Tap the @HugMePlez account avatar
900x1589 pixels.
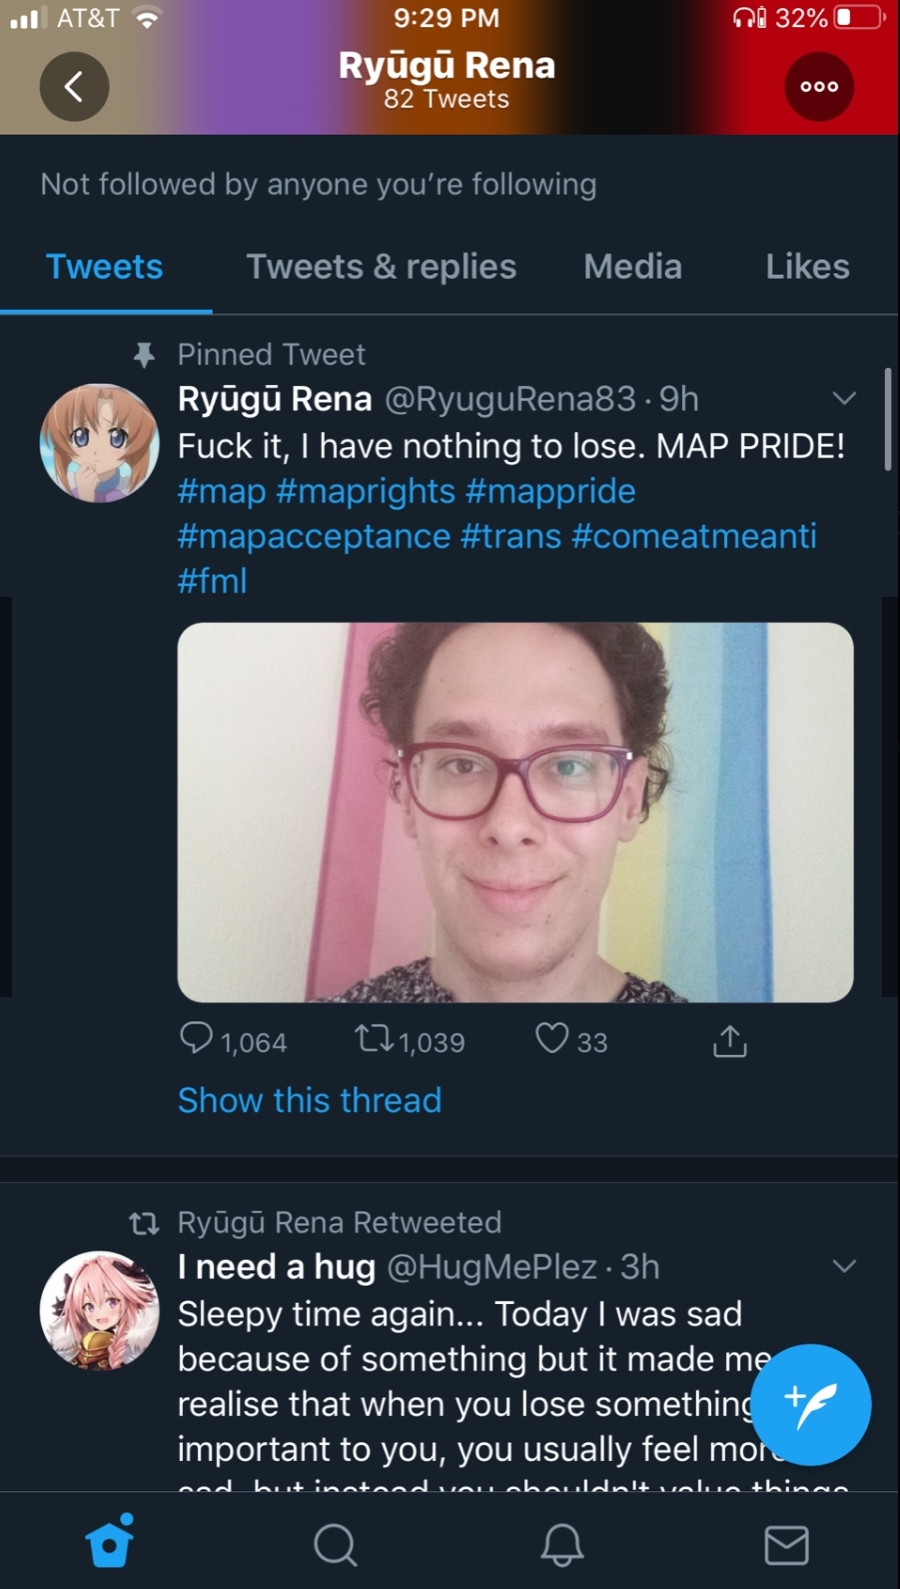click(x=99, y=1310)
